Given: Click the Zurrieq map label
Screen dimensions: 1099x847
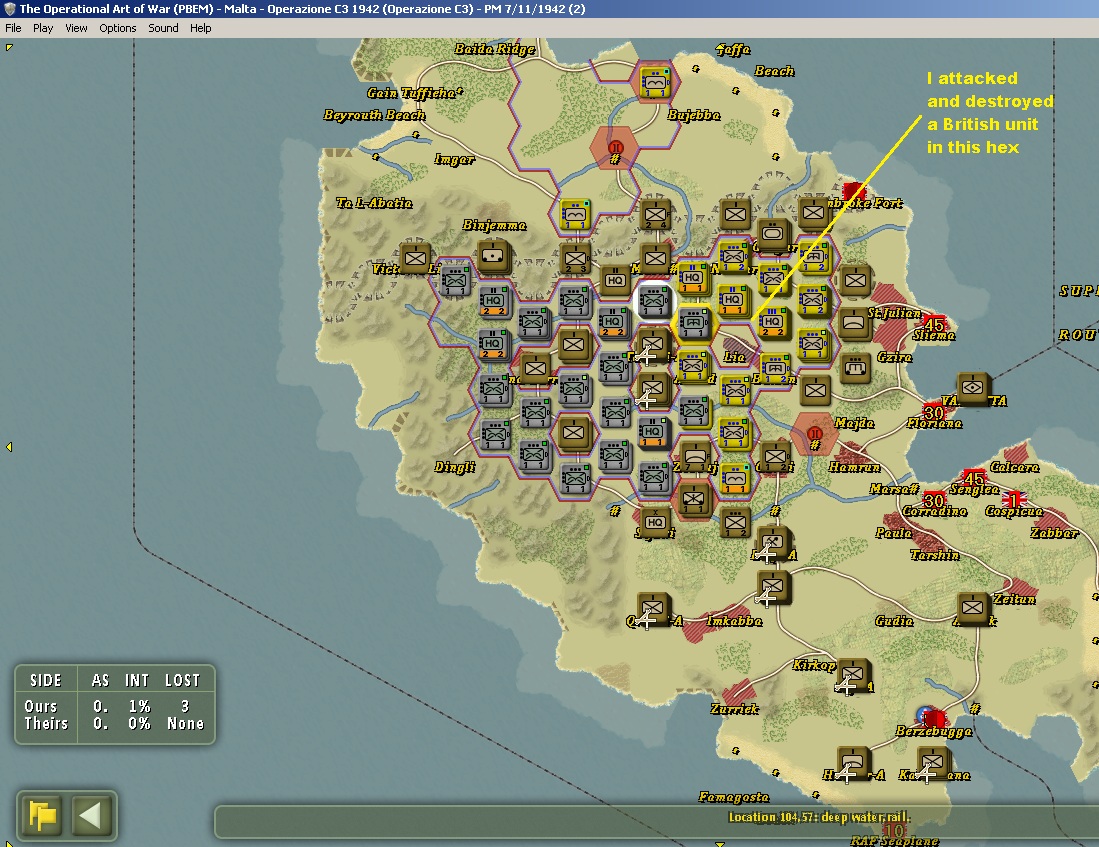Looking at the screenshot, I should tap(734, 709).
